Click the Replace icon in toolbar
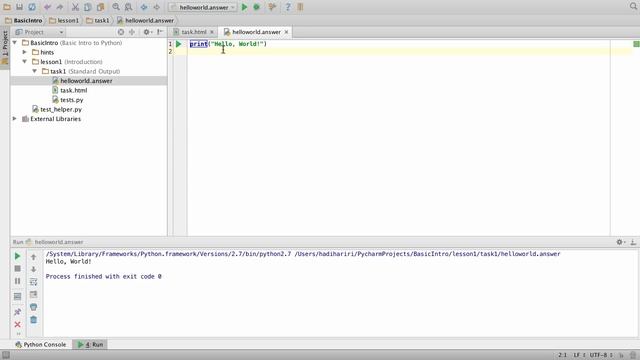640x360 pixels. (129, 7)
